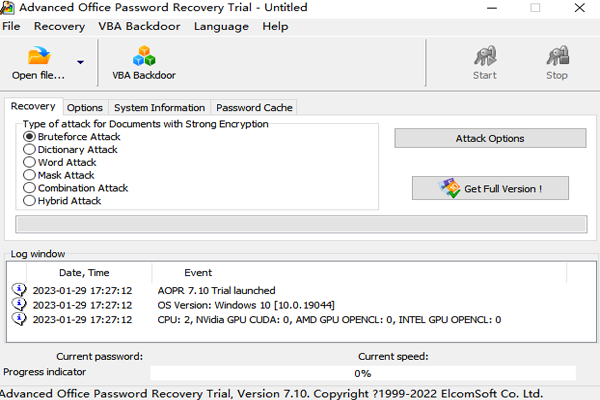The image size is (600, 400).
Task: Switch to the System Information tab
Action: click(159, 108)
